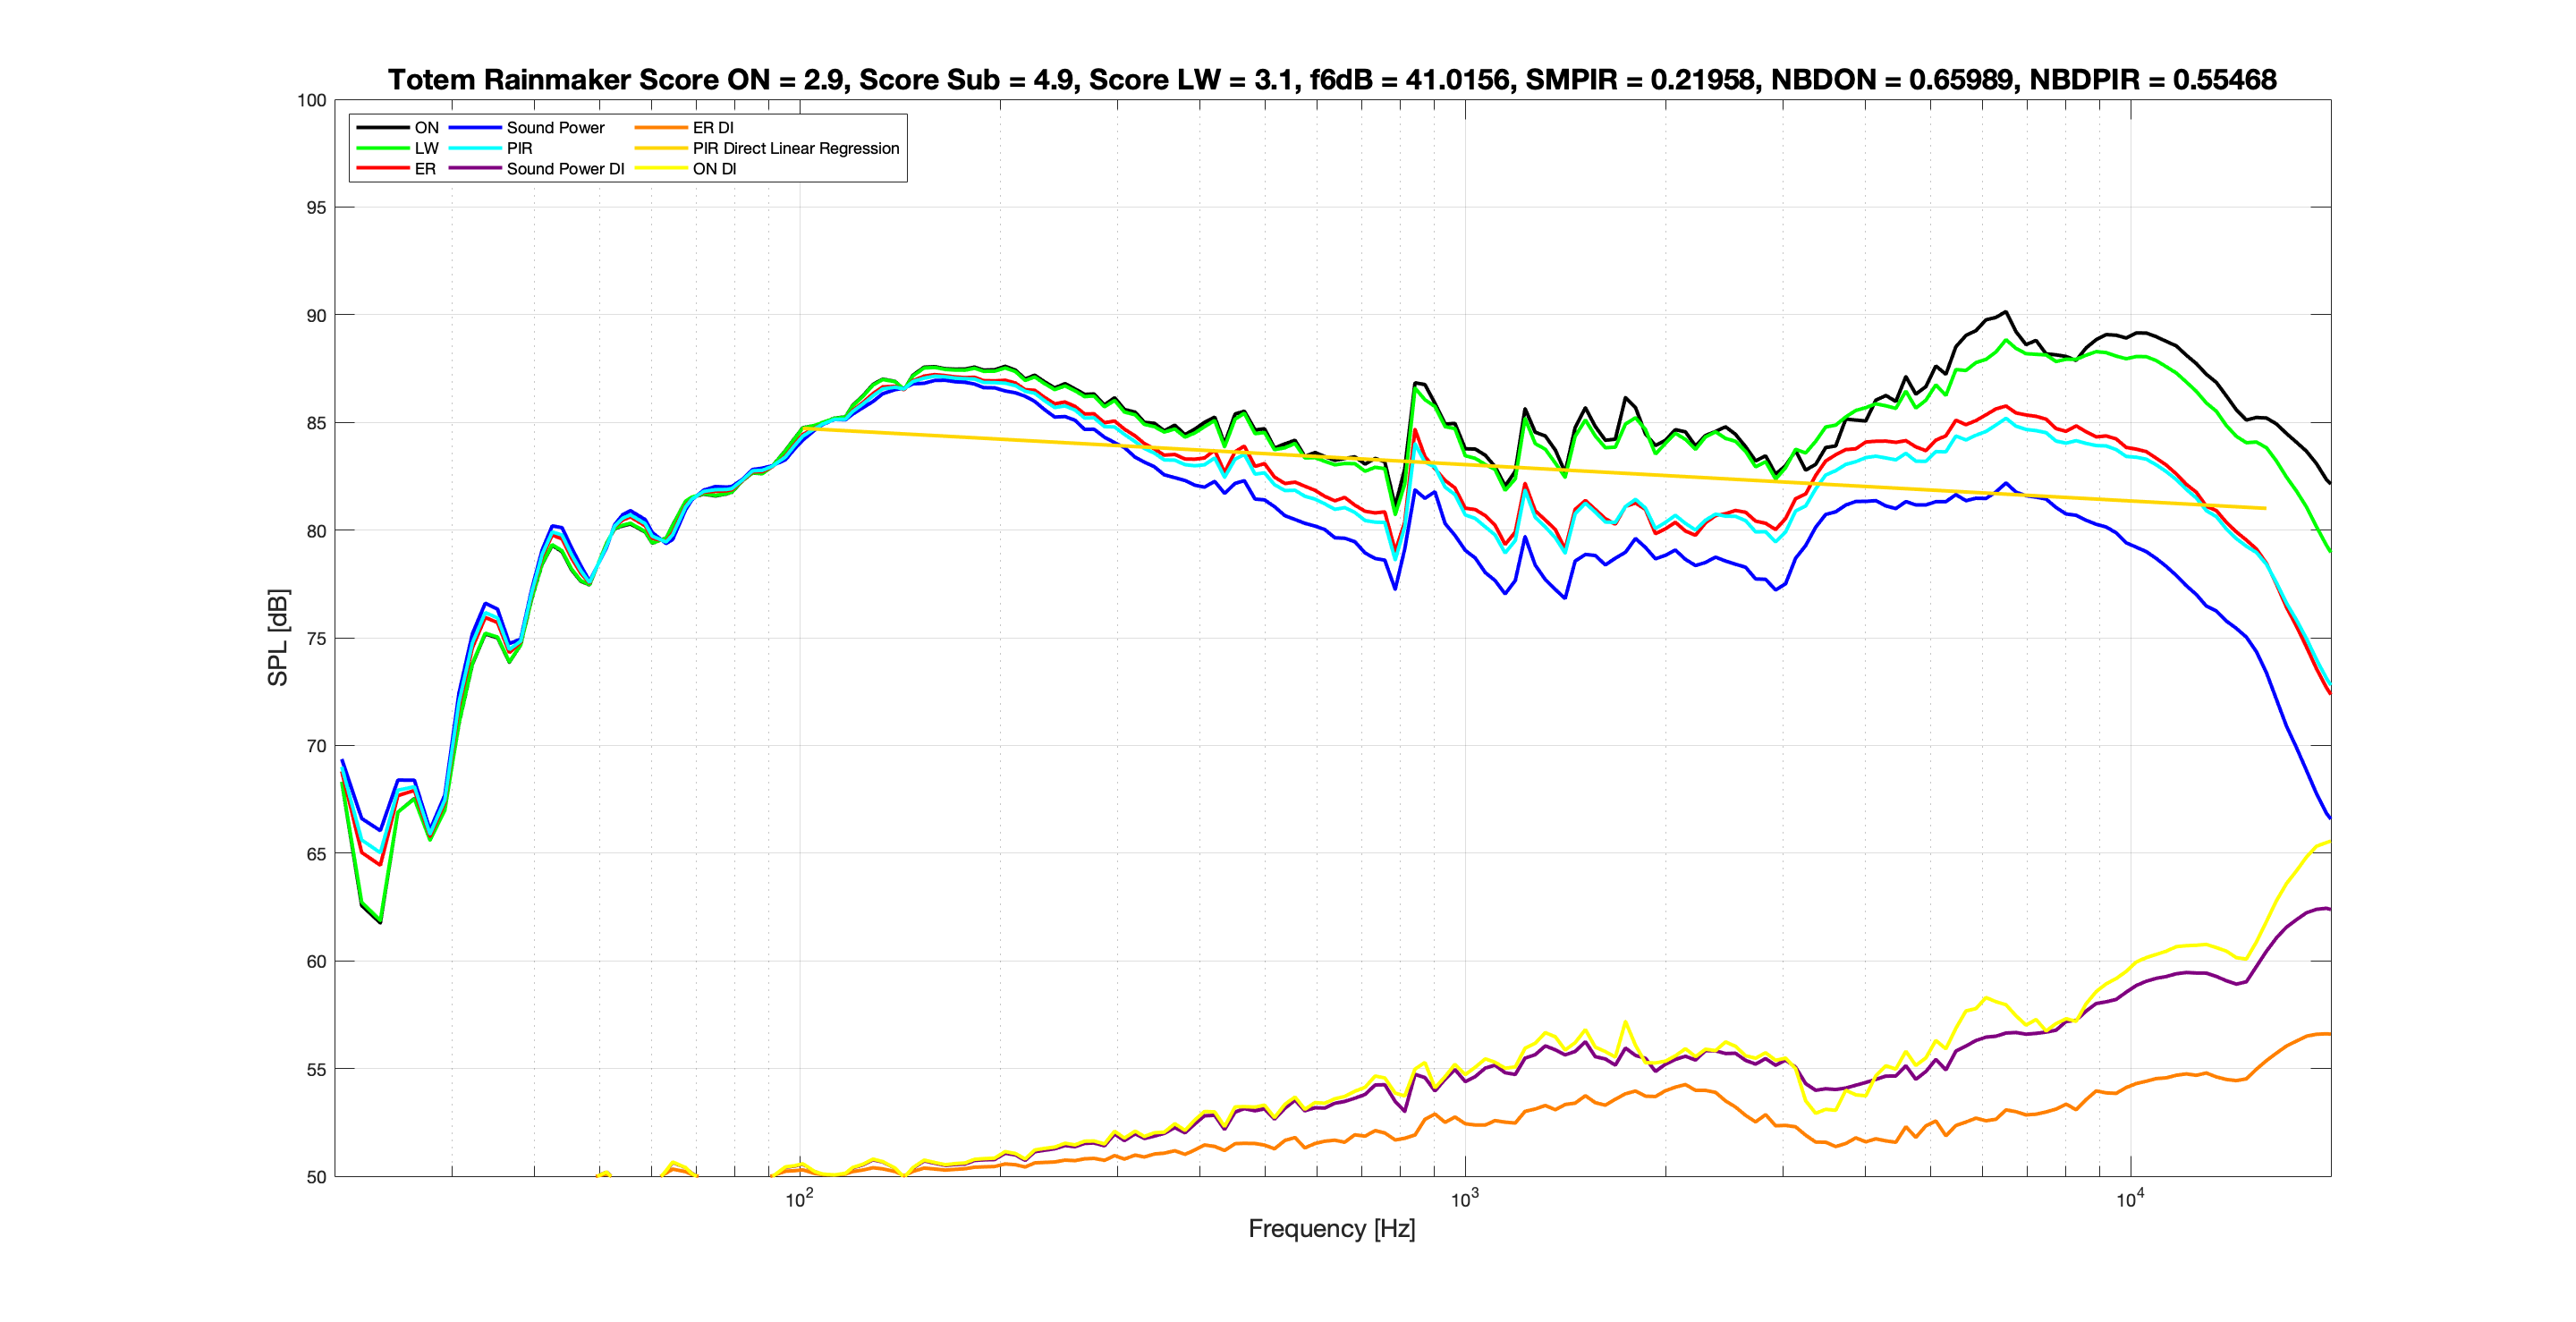Click the y-axis tick label '80'
The width and height of the screenshot is (2576, 1322).
tap(316, 531)
